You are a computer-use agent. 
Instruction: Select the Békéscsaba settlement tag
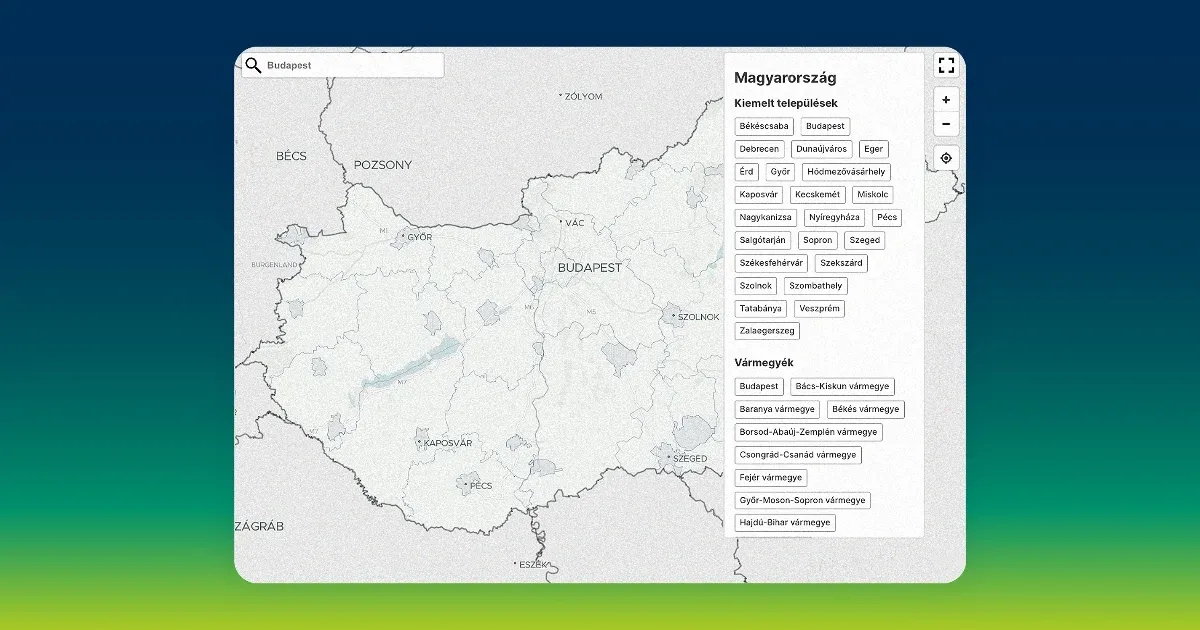point(764,127)
